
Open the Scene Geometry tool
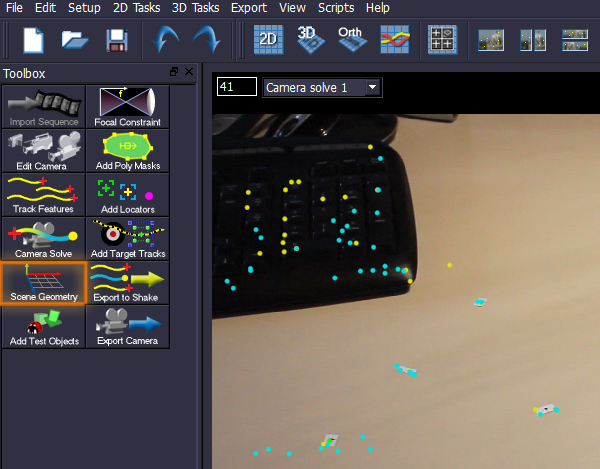[44, 283]
